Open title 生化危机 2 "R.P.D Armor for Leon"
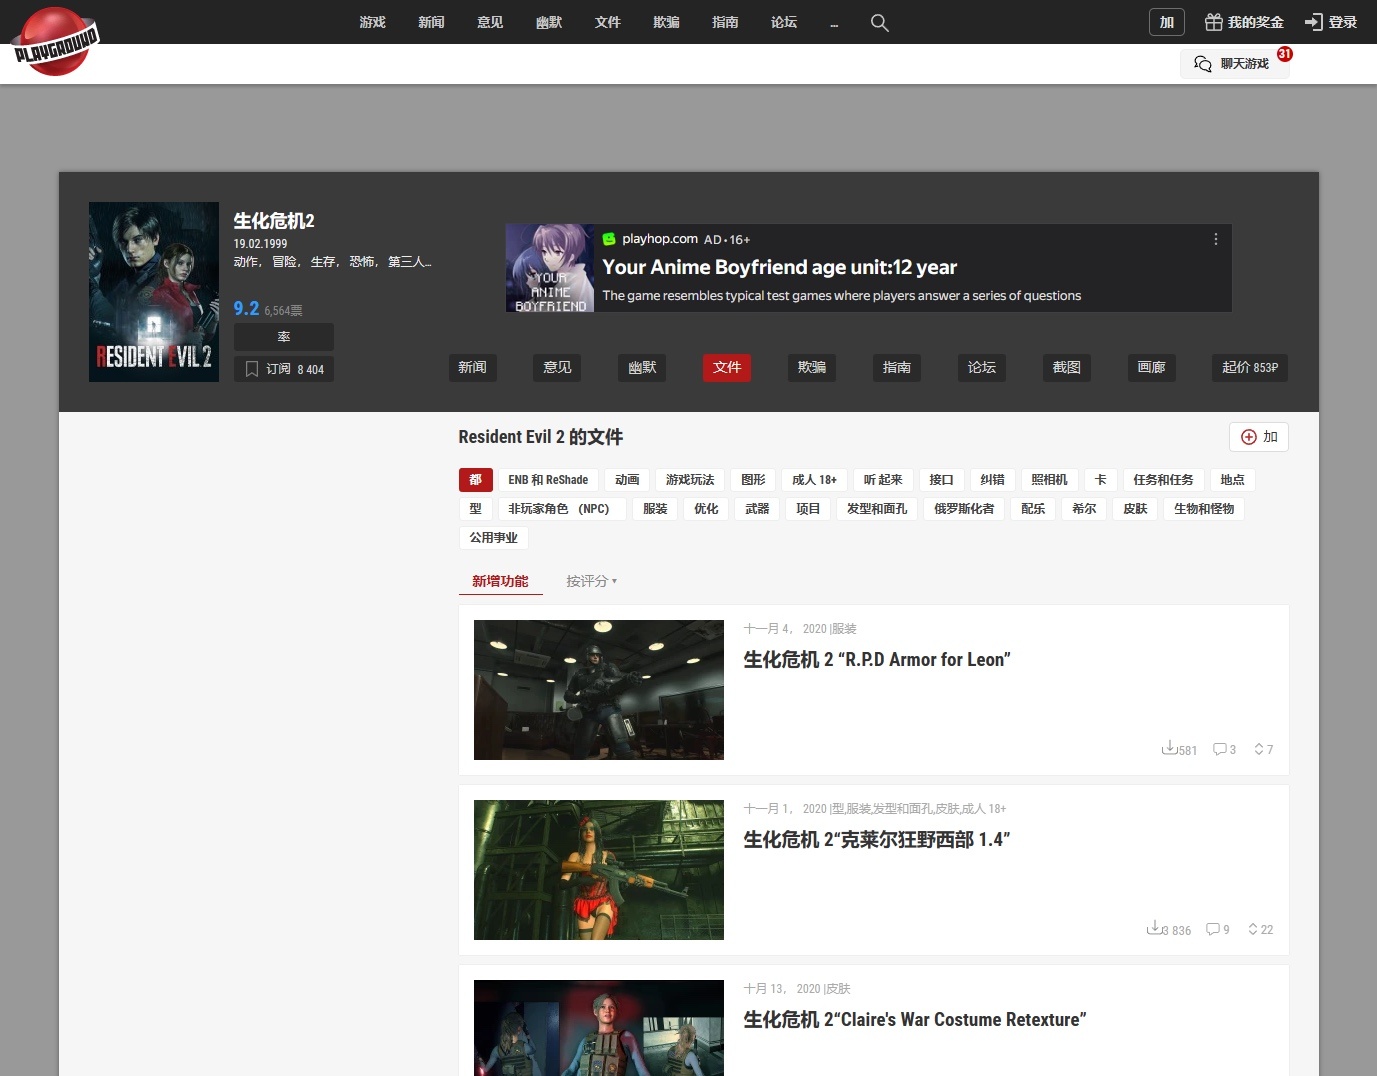The image size is (1377, 1076). point(877,660)
